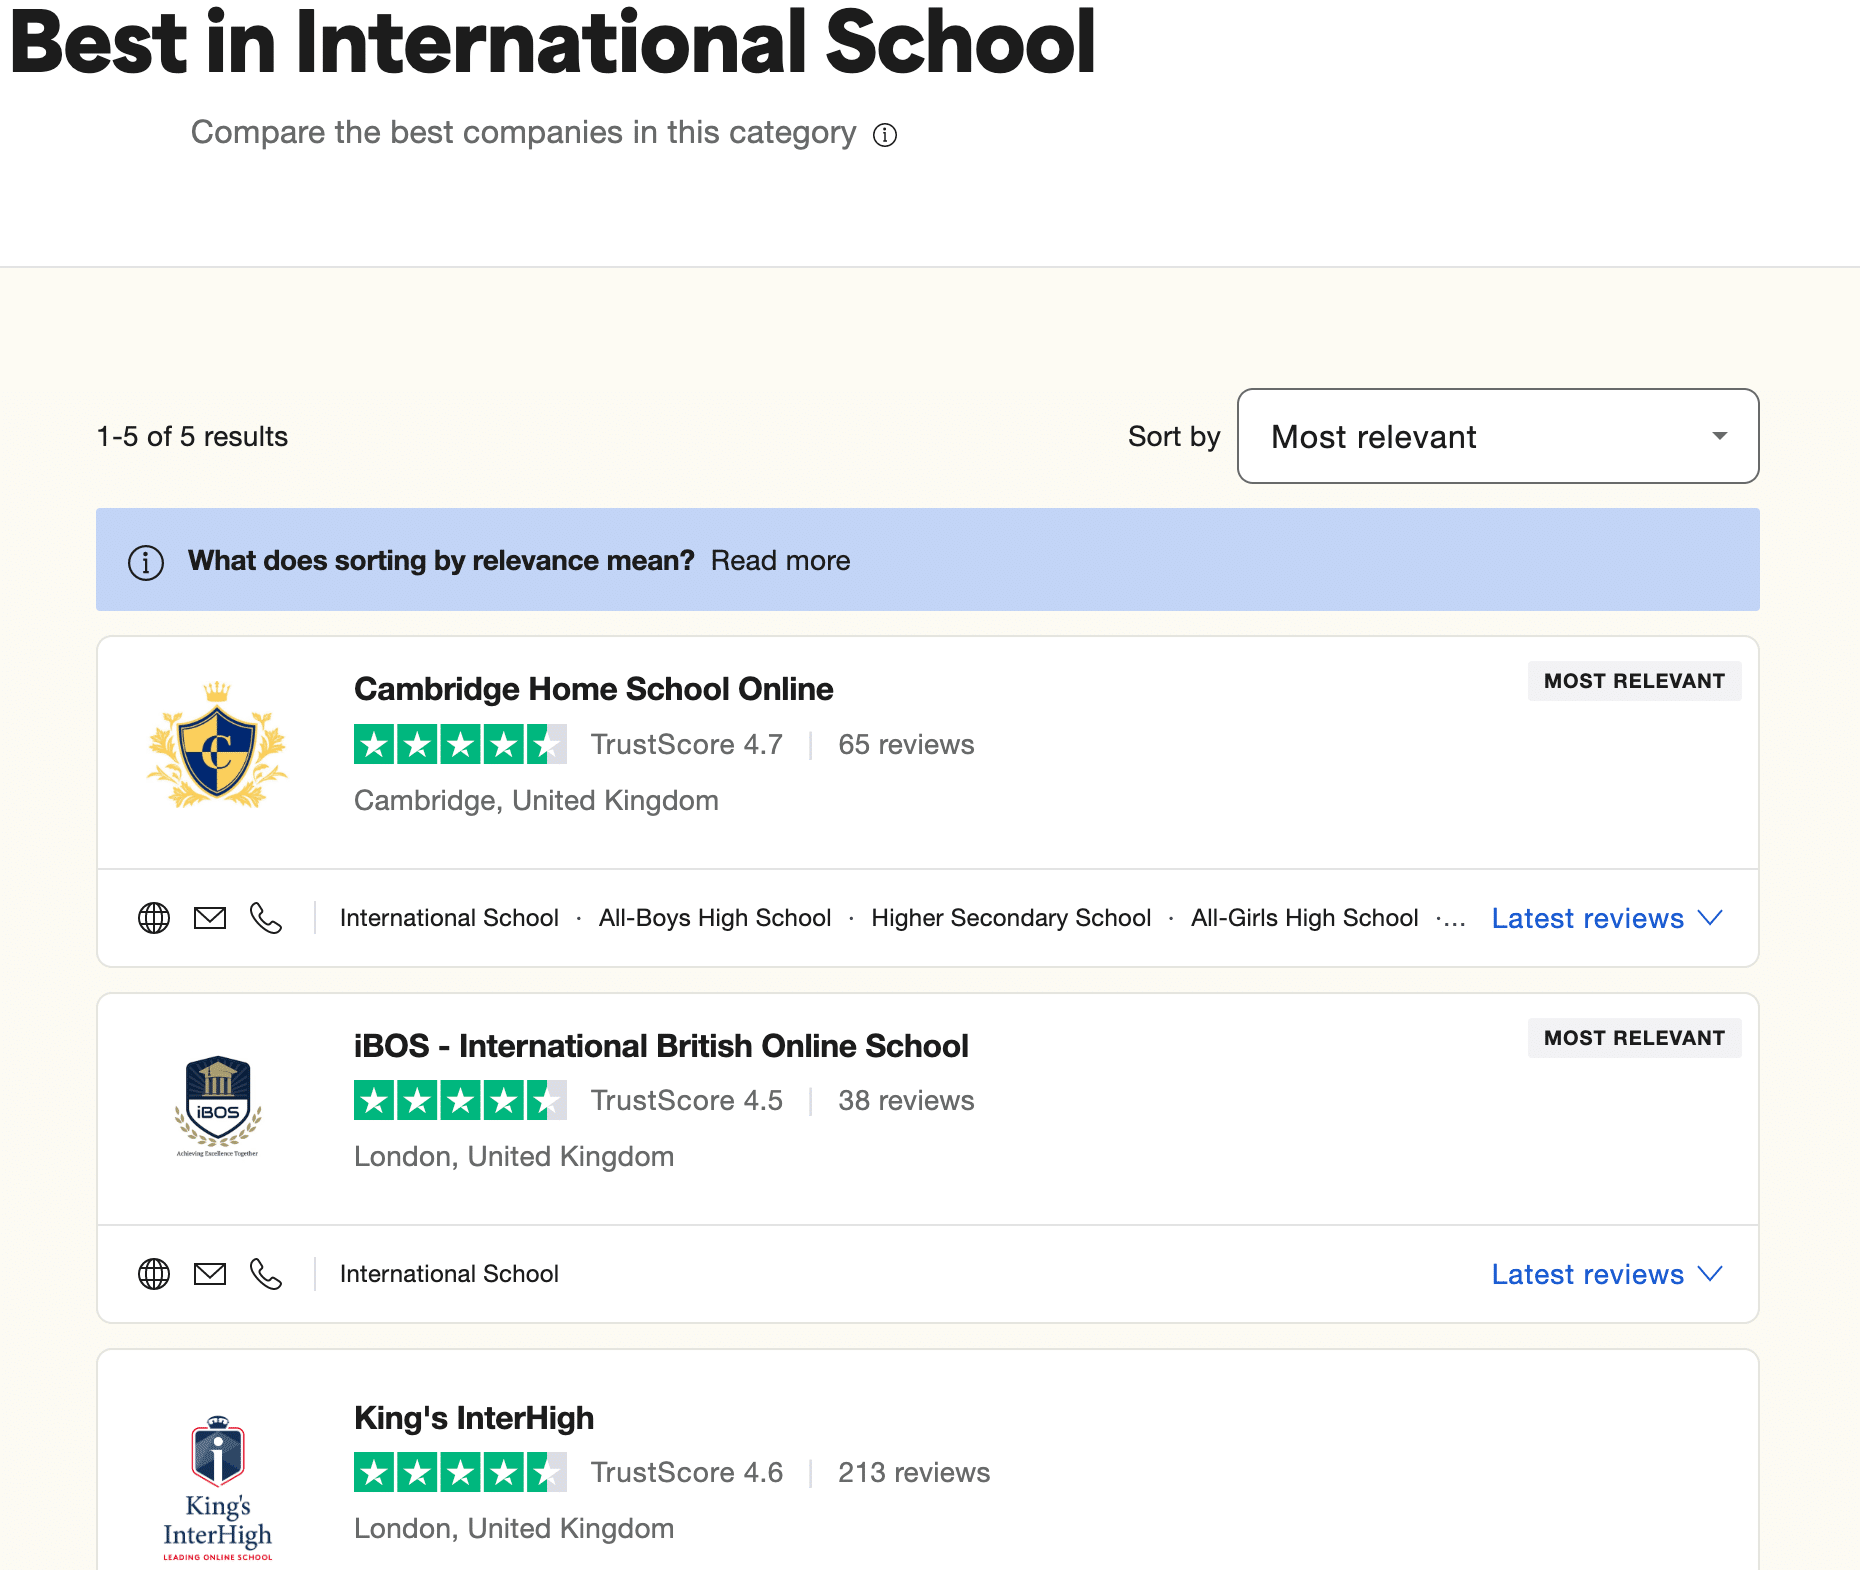
Task: Click '1-5 of 5 results' text
Action: [192, 437]
